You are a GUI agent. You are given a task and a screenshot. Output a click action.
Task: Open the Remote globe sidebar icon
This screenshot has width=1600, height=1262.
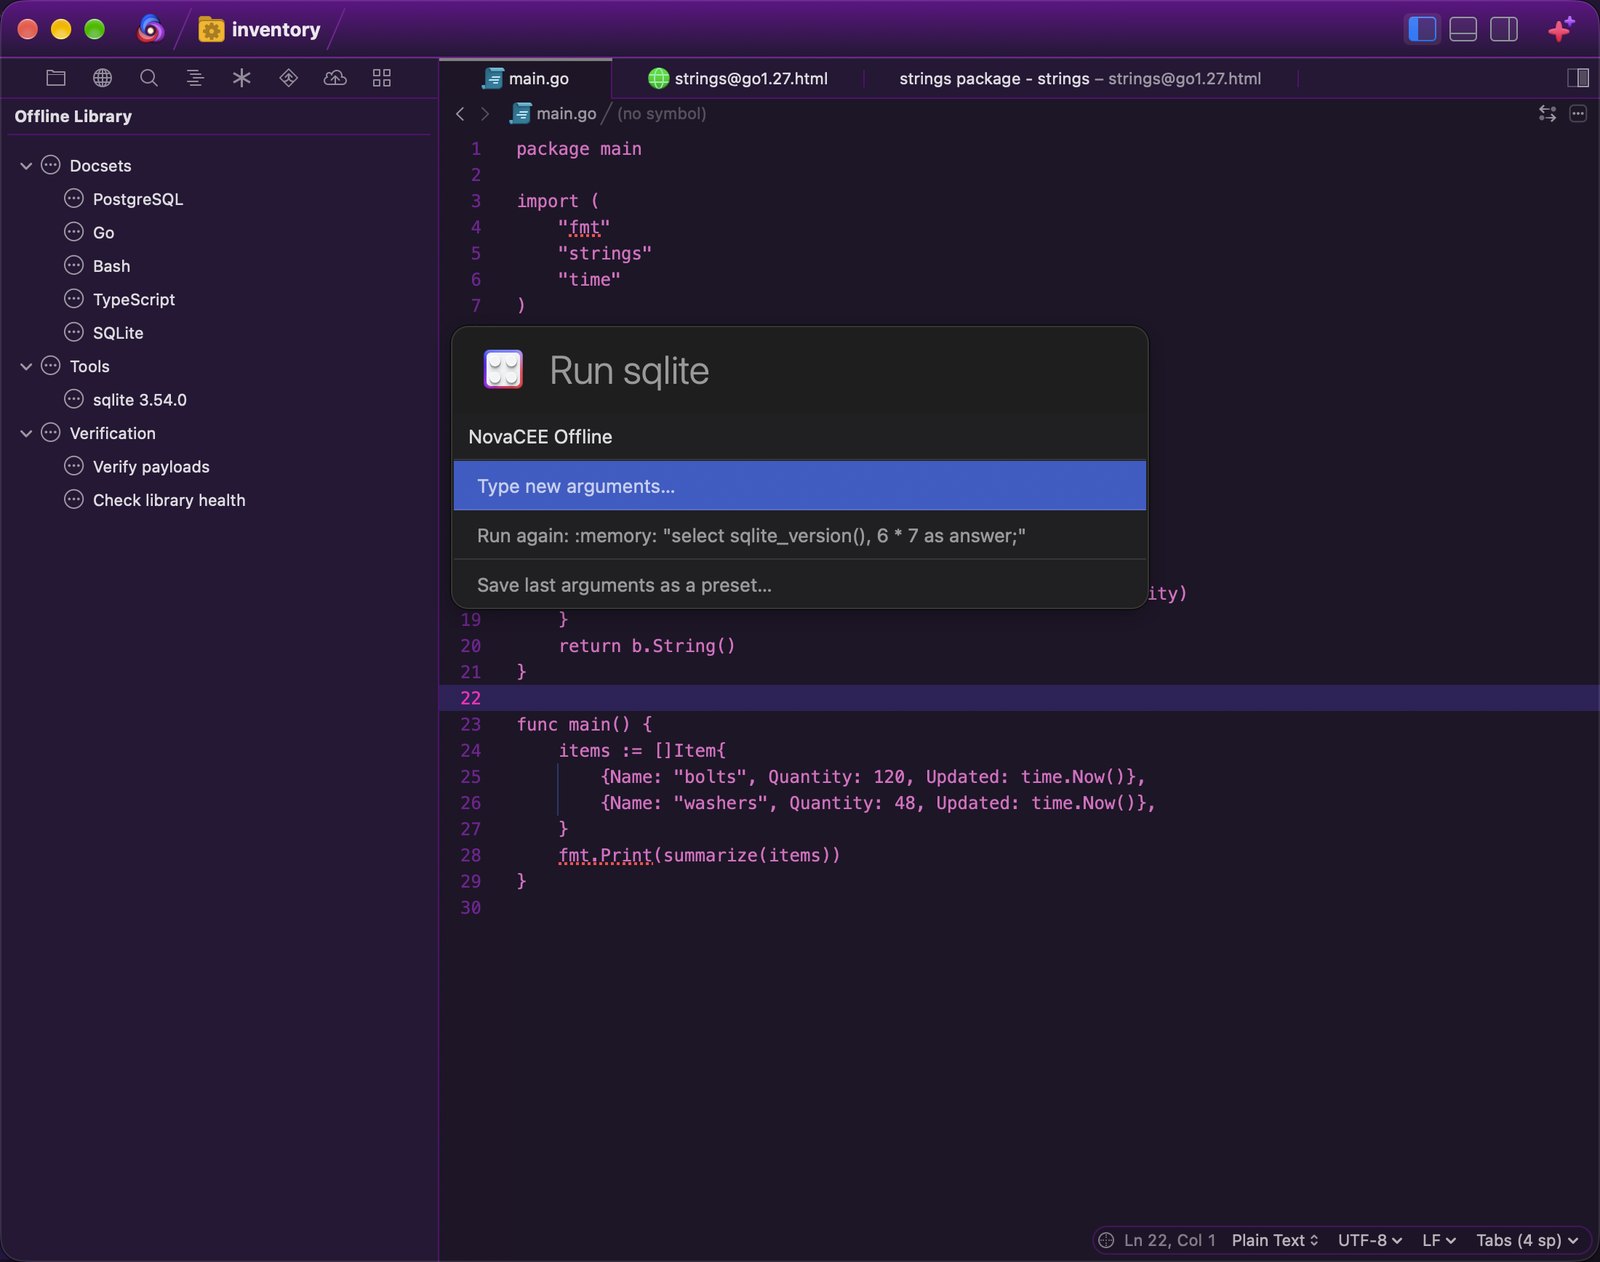102,78
